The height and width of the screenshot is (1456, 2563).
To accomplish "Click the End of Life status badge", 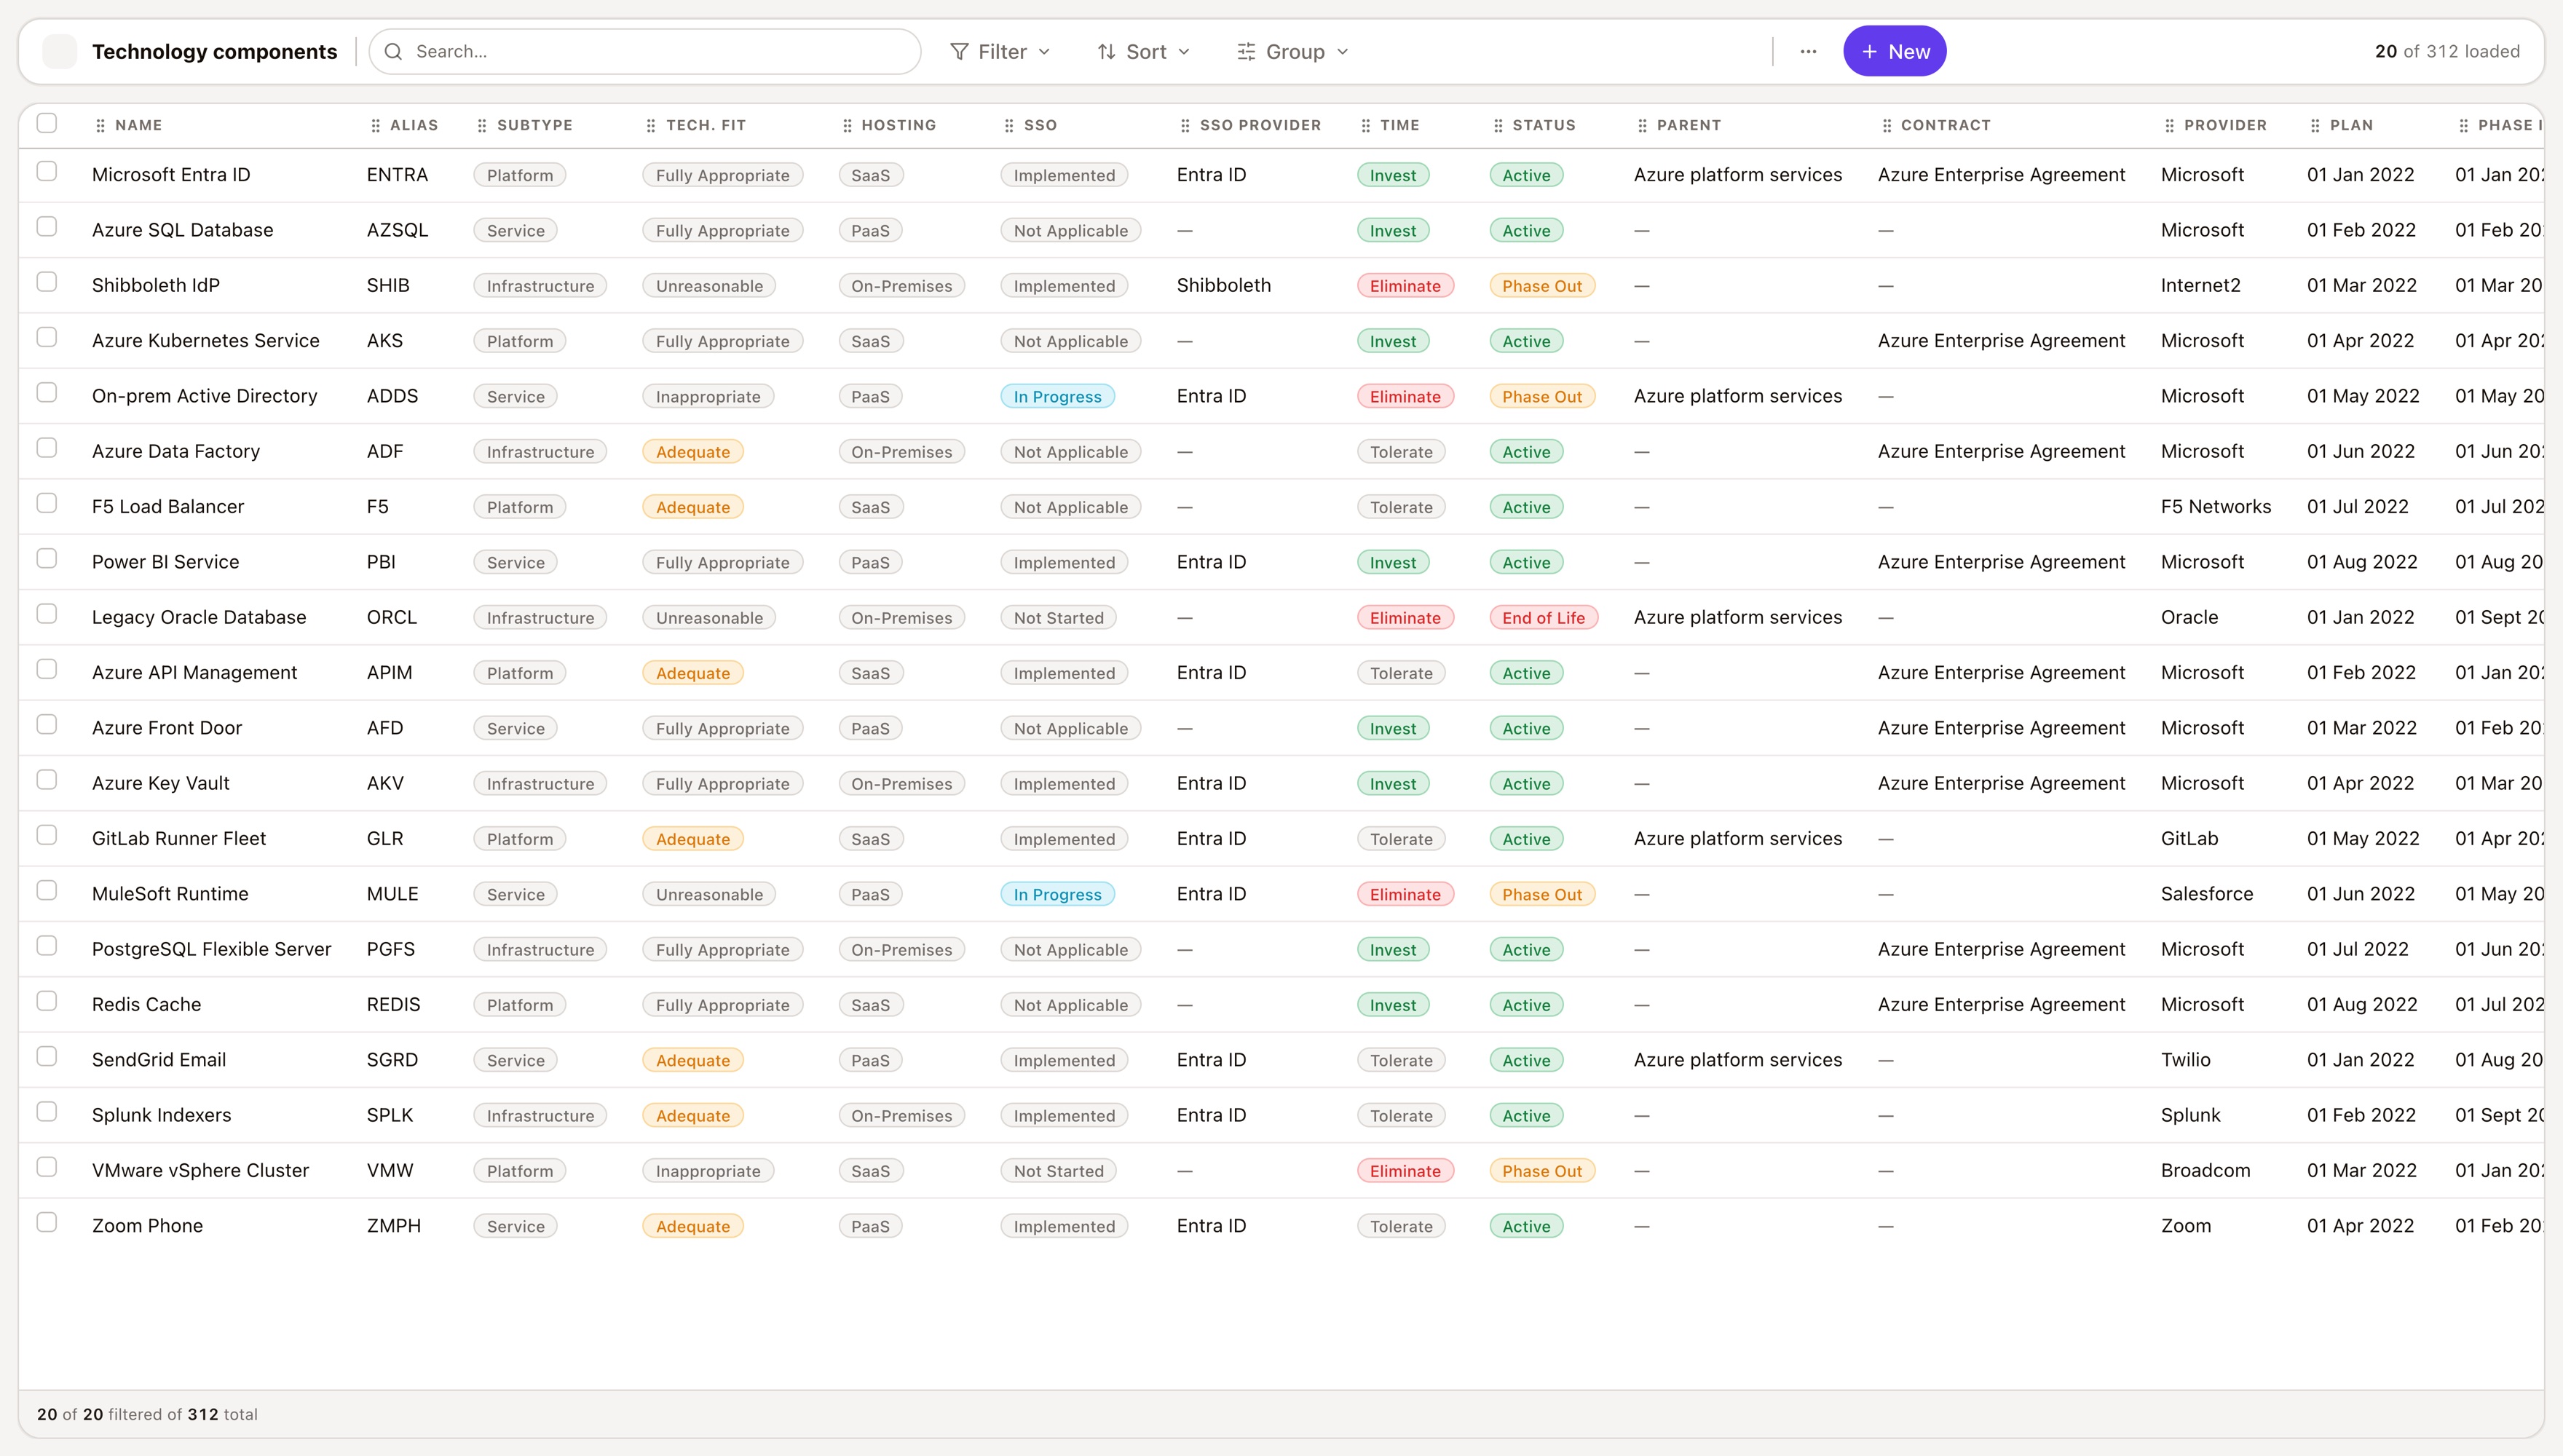I will 1543,618.
